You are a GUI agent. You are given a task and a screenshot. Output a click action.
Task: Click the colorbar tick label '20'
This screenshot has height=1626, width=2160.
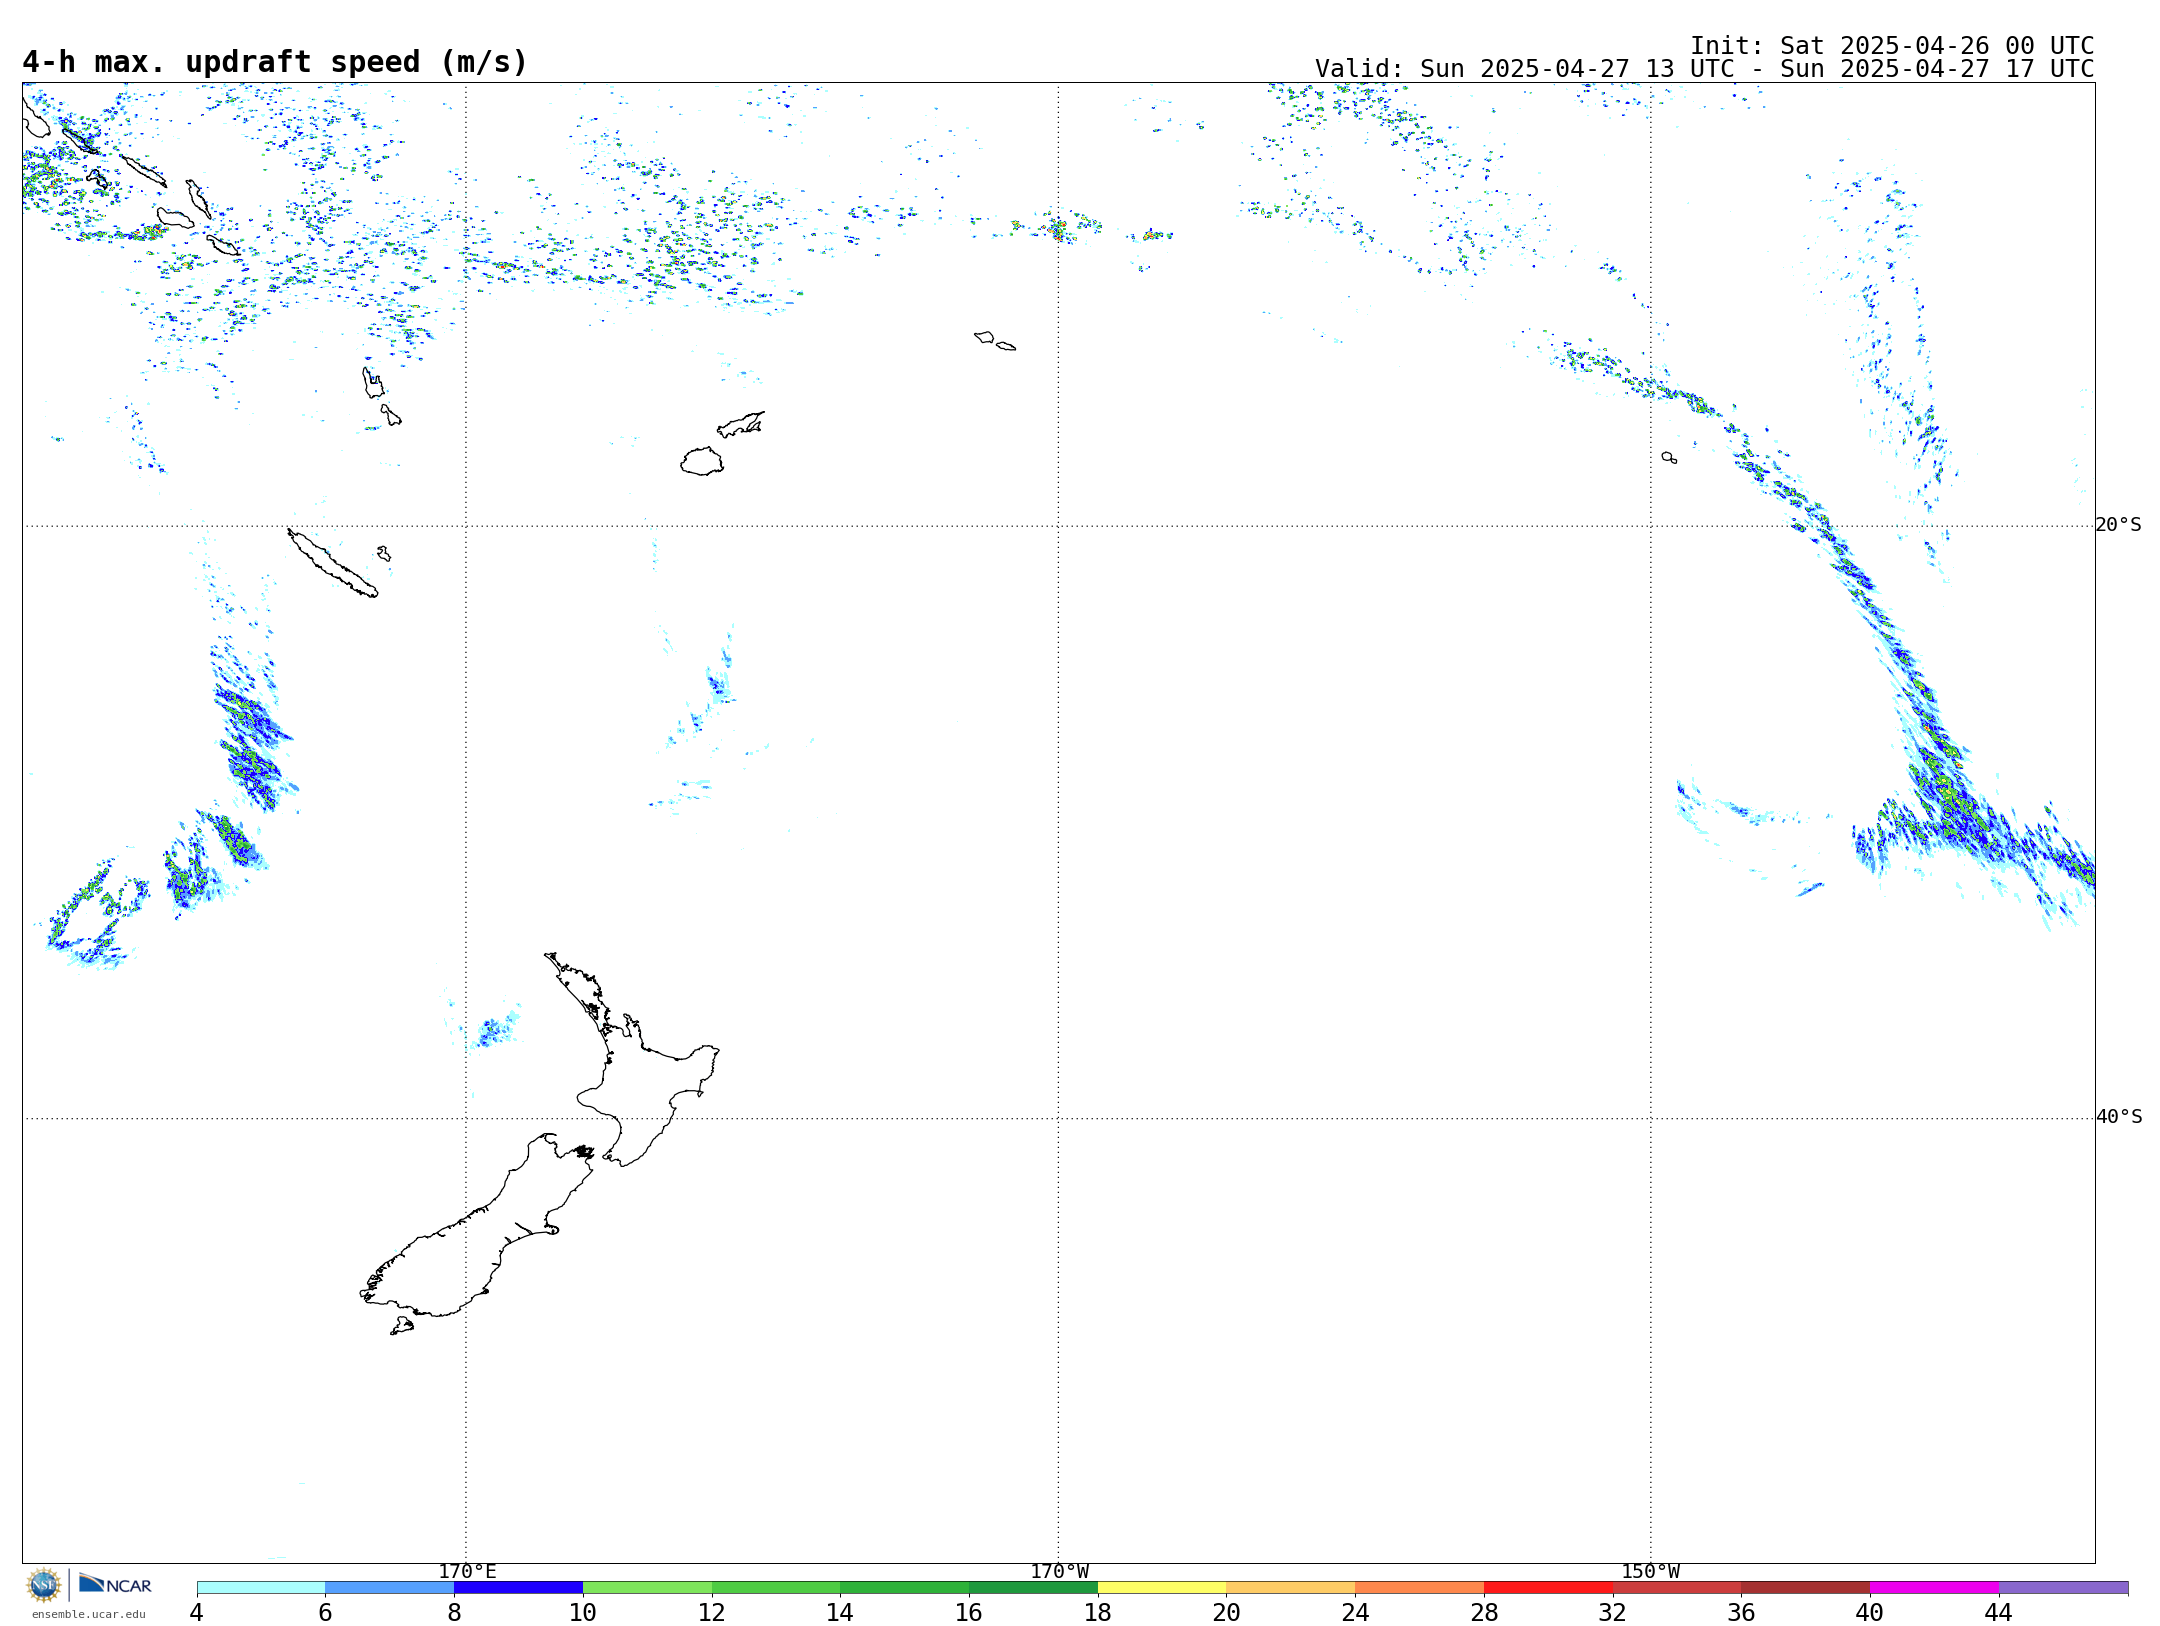point(1227,1613)
